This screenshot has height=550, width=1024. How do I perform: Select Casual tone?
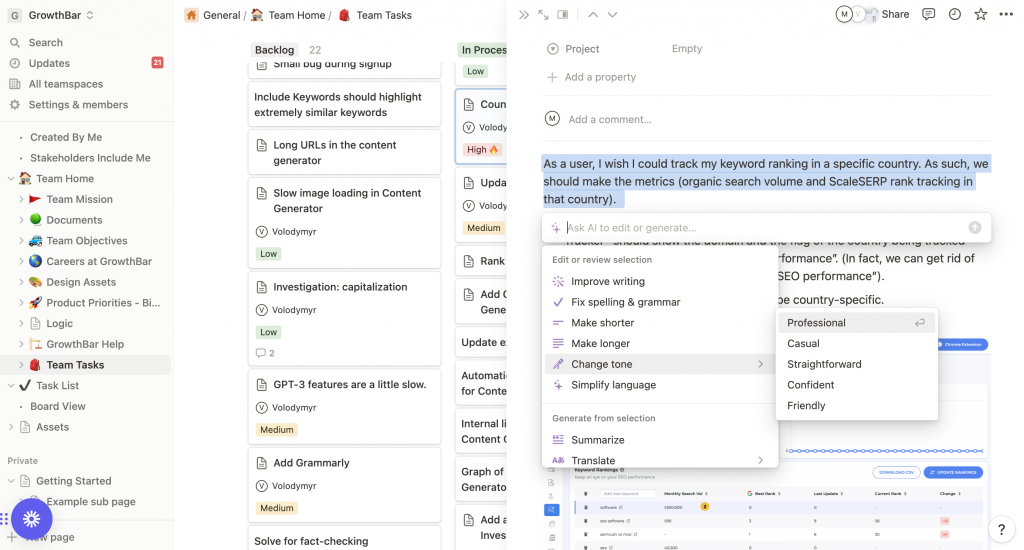coord(857,344)
